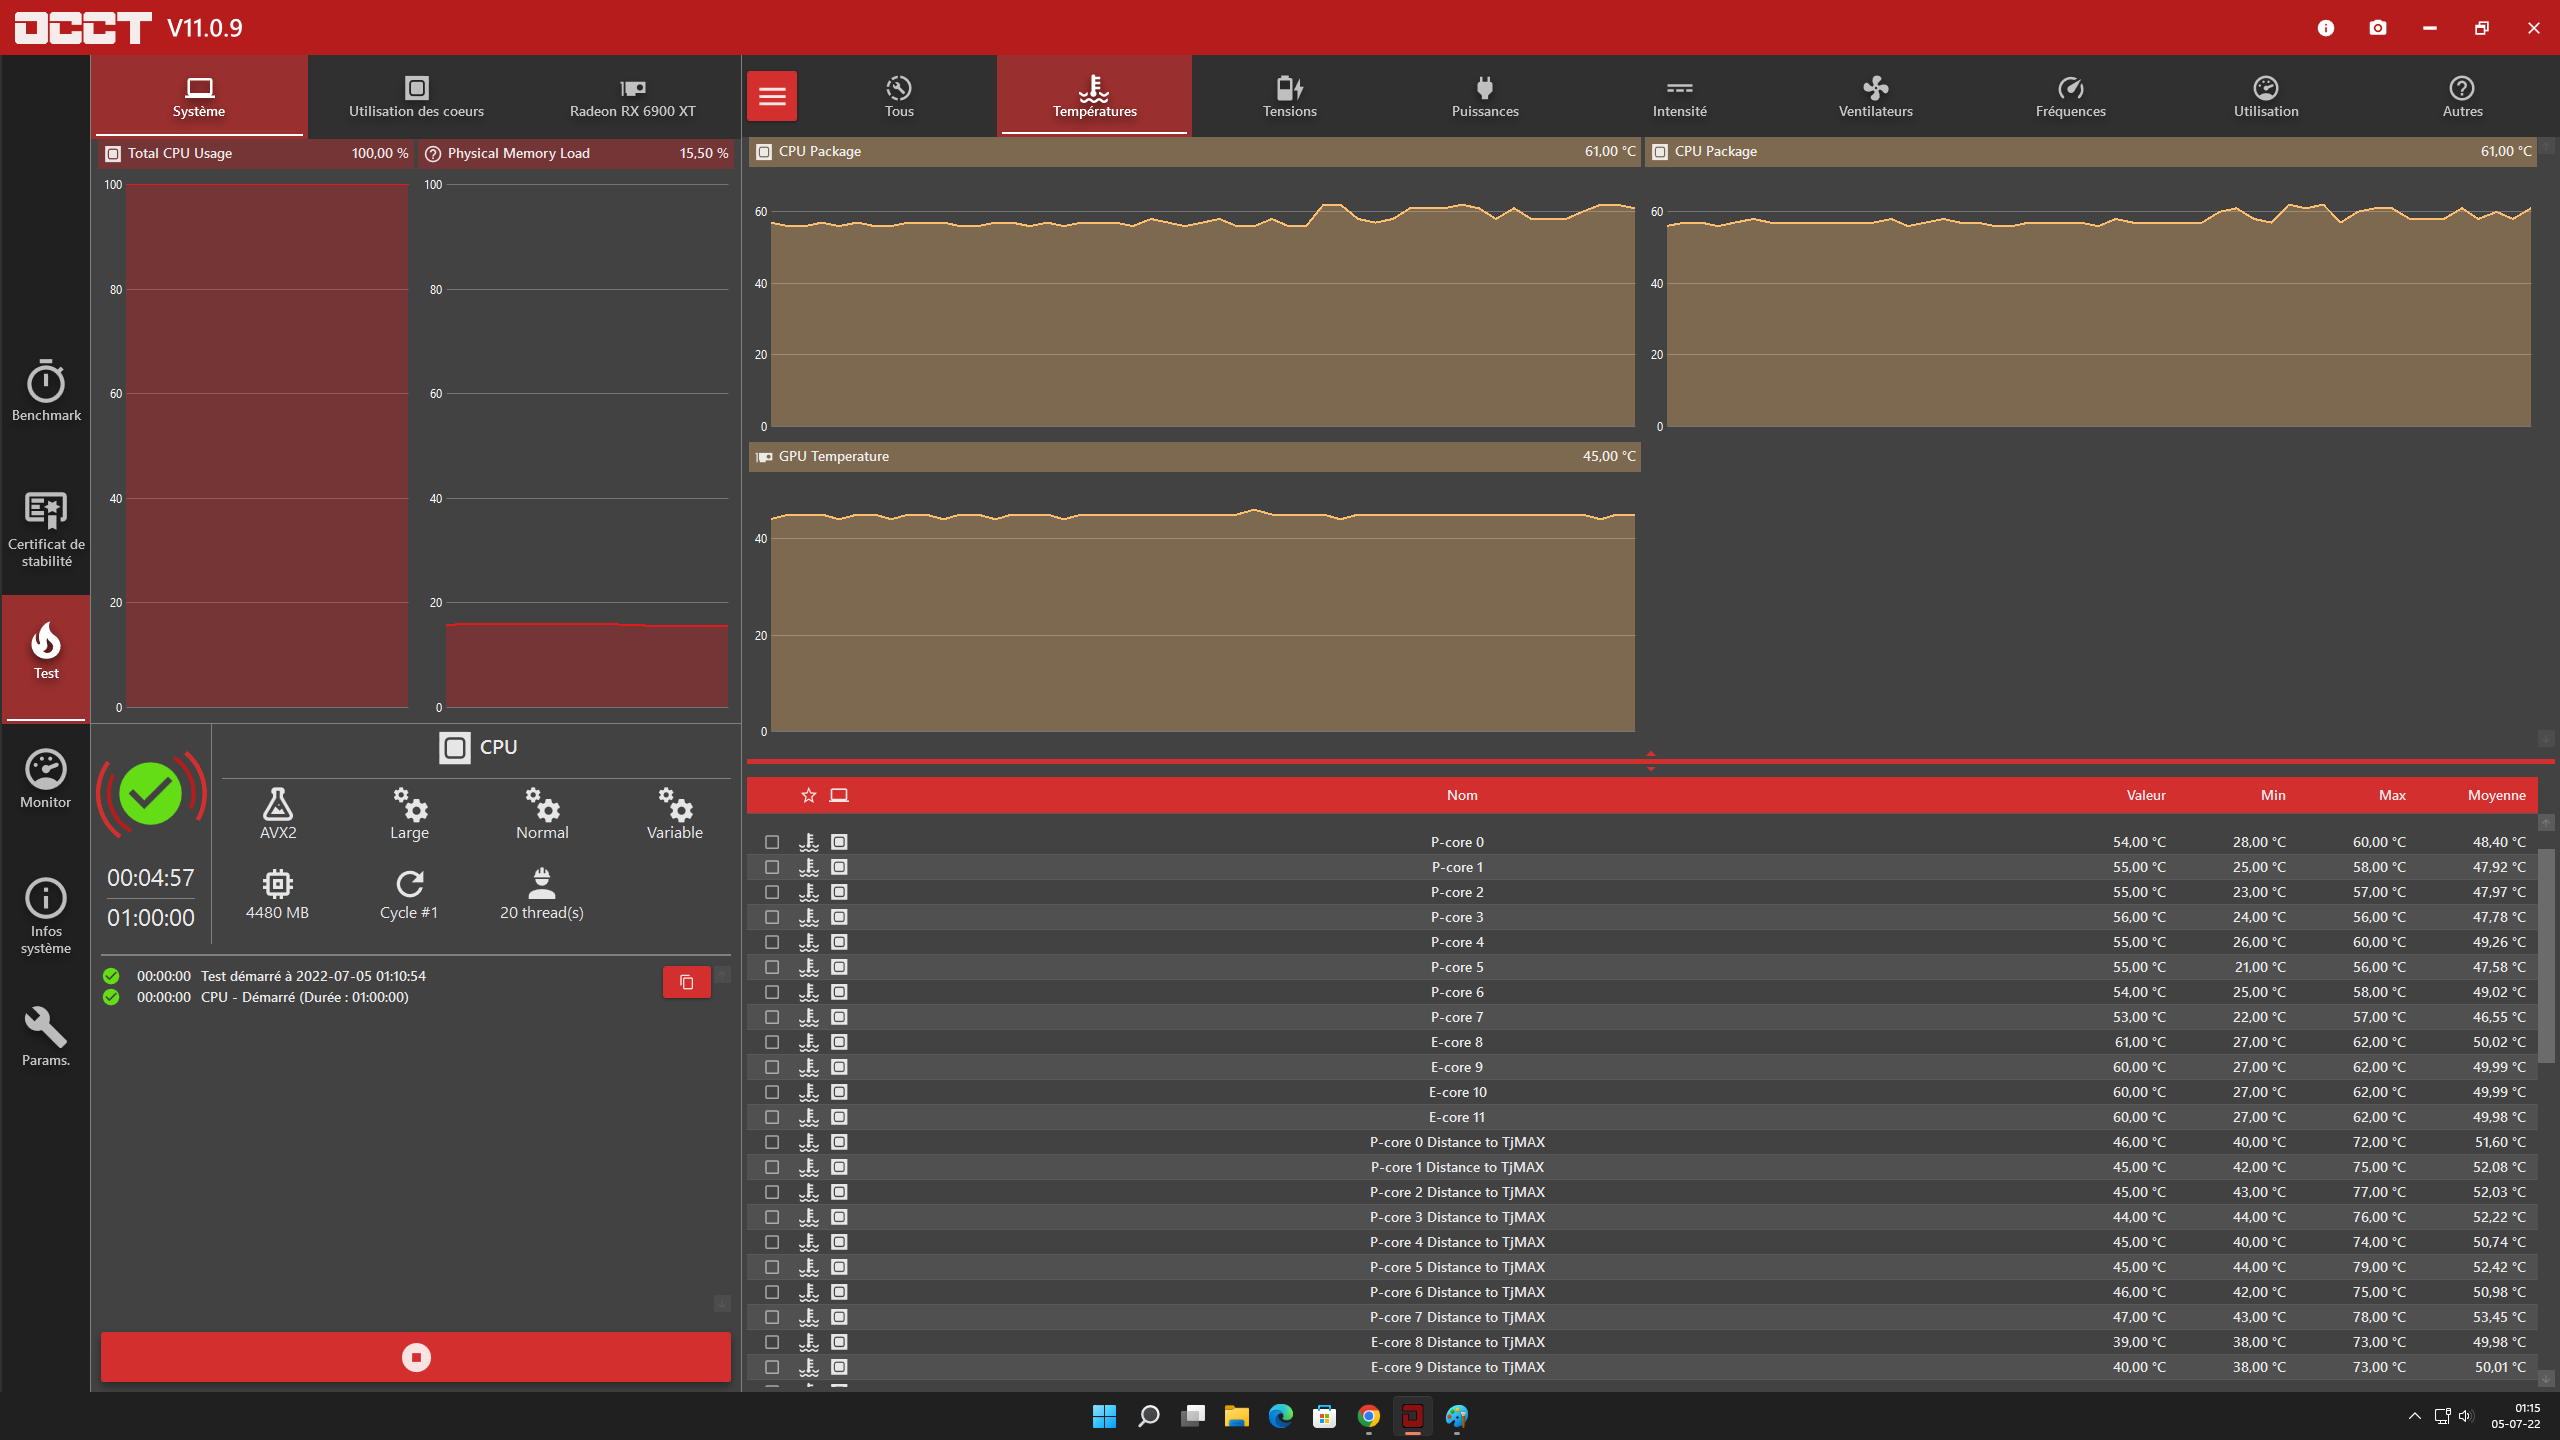Take a screenshot using camera icon
This screenshot has height=1440, width=2560.
[x=2378, y=28]
